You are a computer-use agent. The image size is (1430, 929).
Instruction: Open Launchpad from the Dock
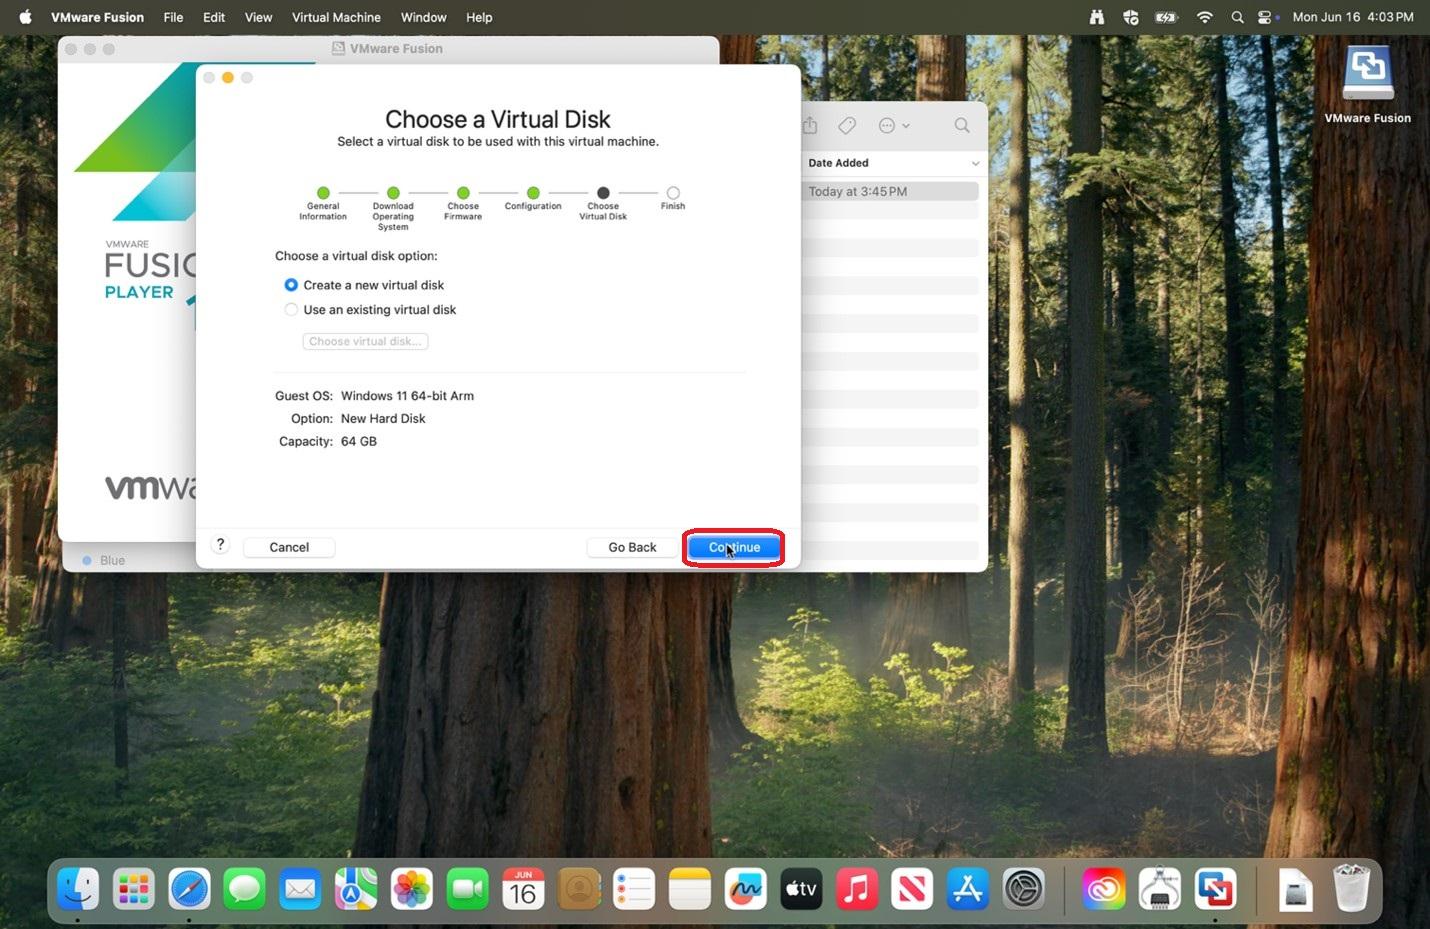pos(133,888)
